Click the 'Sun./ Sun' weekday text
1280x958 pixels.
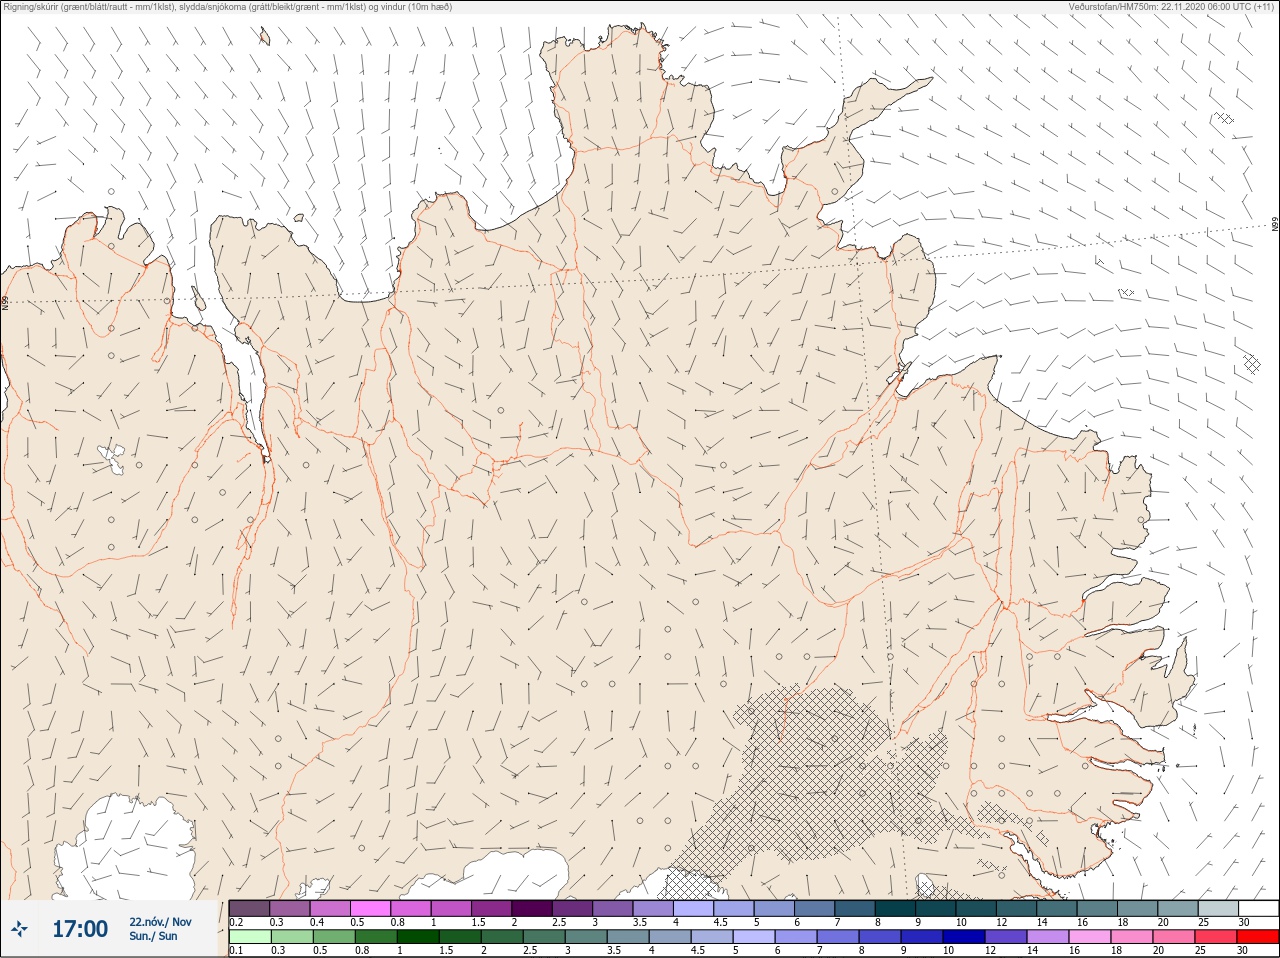(x=153, y=936)
